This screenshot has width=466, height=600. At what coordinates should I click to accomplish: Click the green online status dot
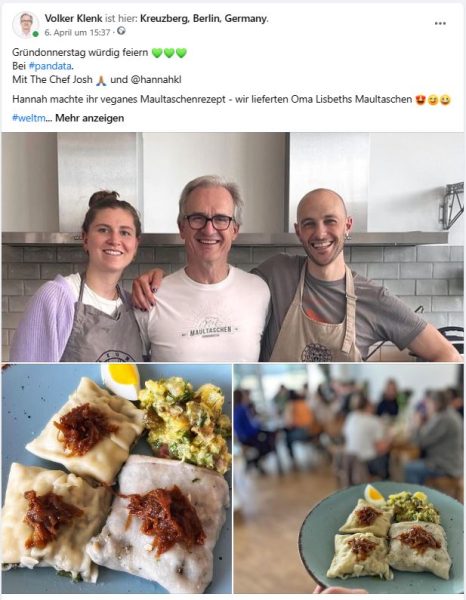(36, 34)
